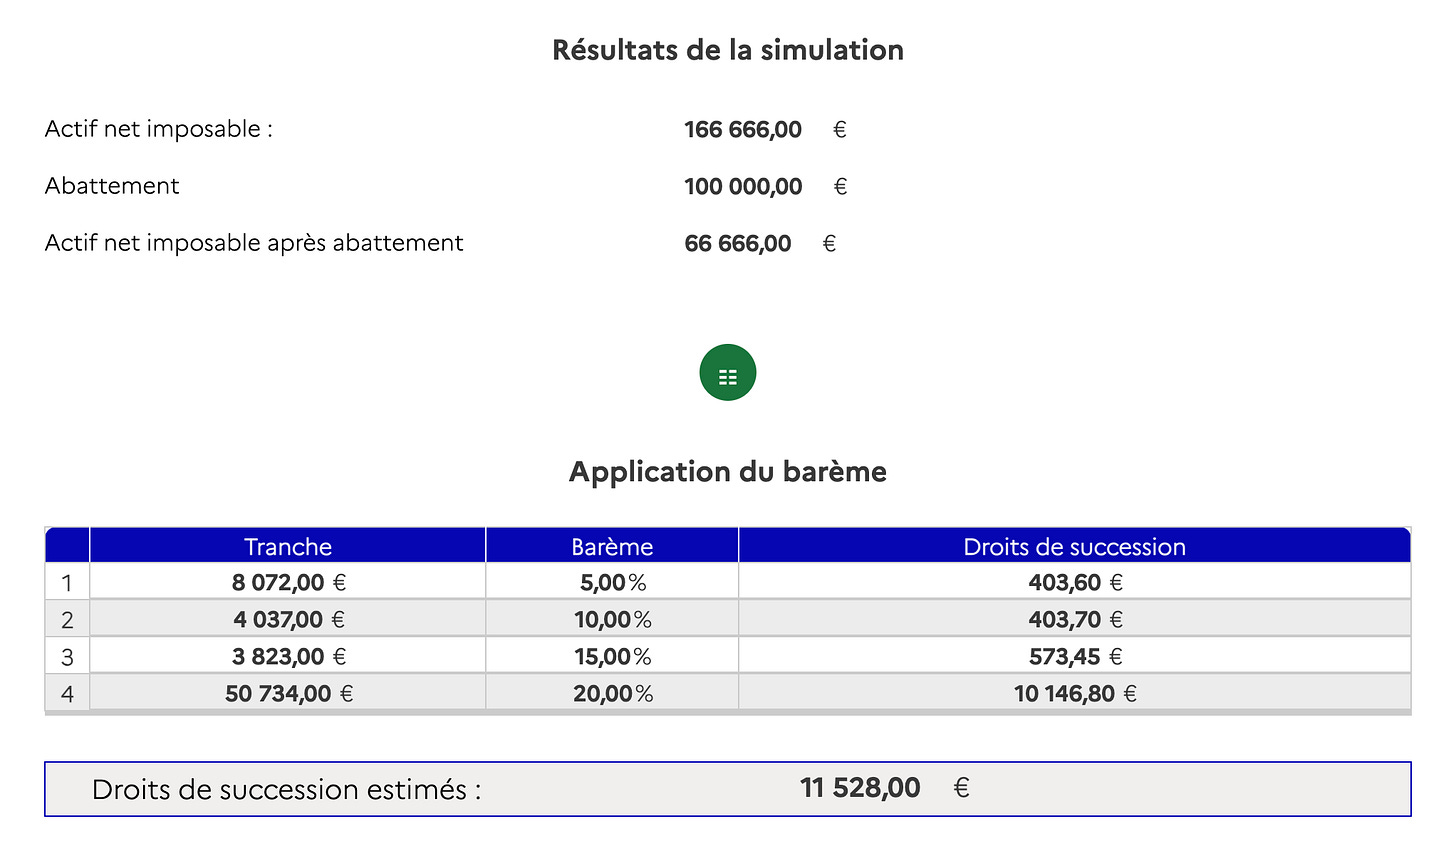Select the 3 823,00 € tranche cell
The image size is (1456, 843).
coord(288,656)
